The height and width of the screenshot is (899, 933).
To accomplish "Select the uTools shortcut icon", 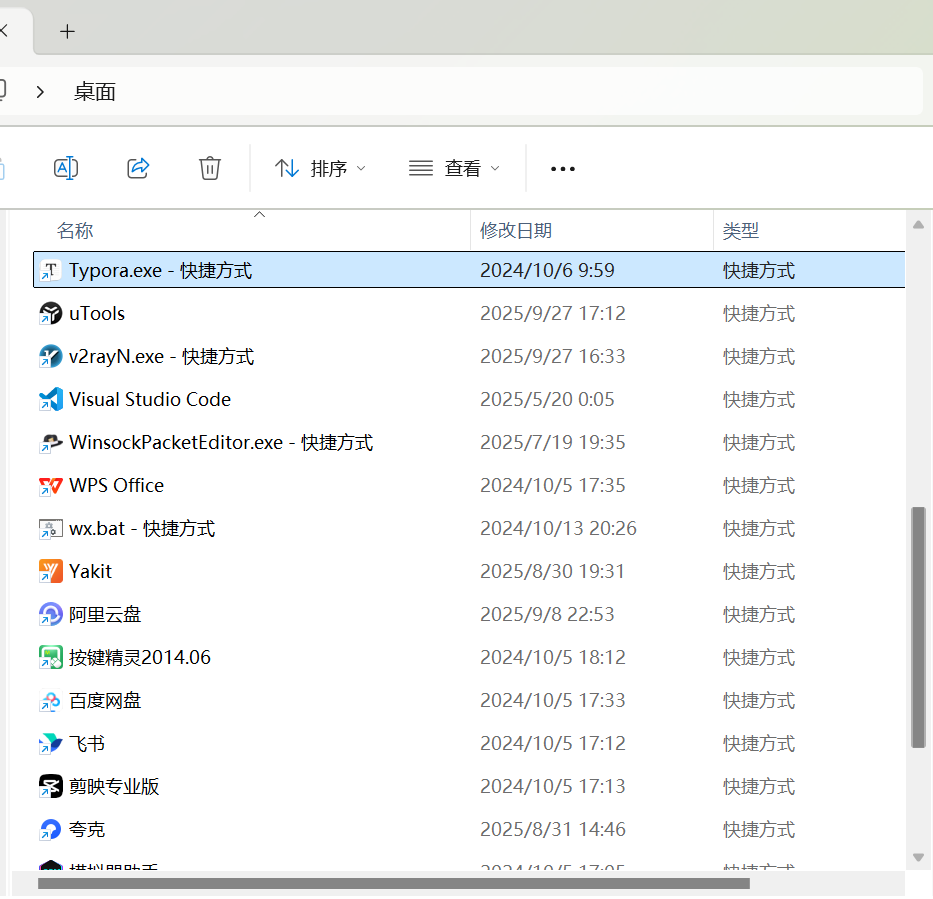I will [x=51, y=314].
